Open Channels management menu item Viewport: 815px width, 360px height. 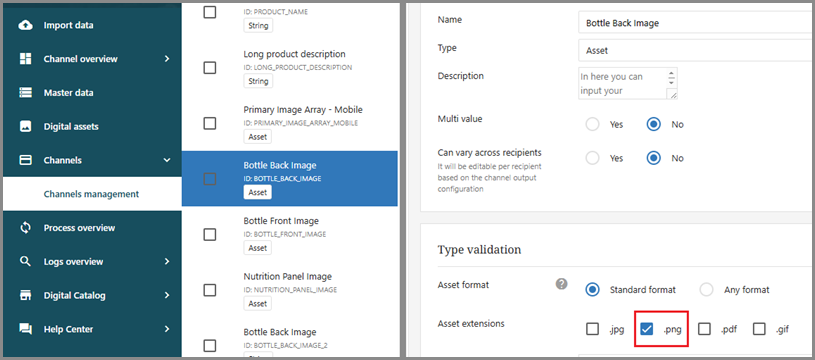coord(92,194)
